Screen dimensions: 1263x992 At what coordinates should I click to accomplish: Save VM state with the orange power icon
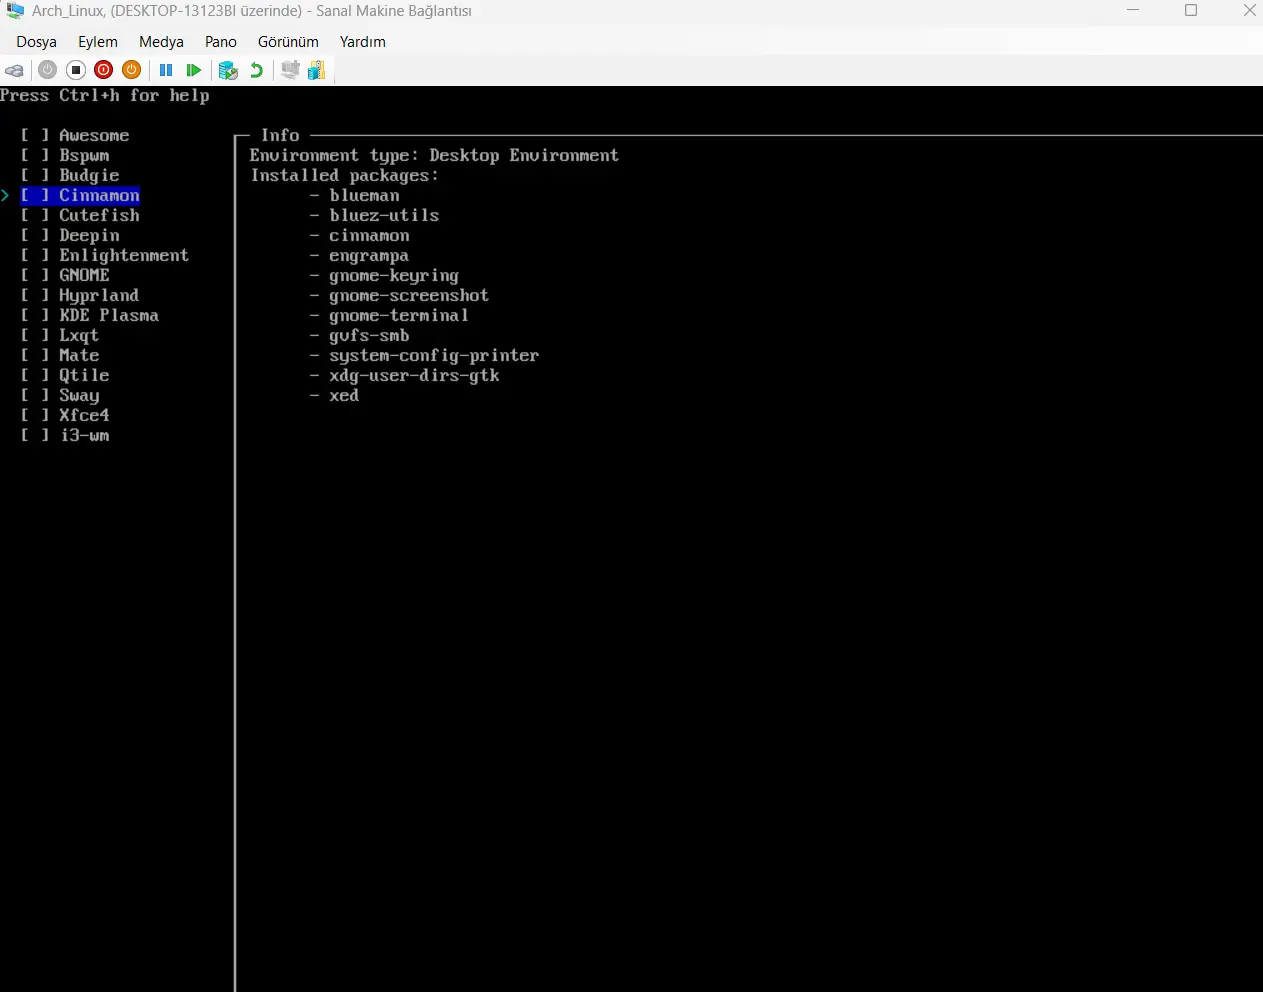tap(131, 70)
